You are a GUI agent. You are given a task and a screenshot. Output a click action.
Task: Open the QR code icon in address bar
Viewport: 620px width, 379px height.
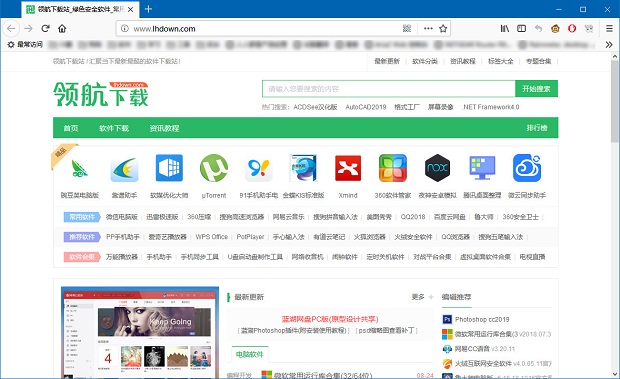click(x=407, y=28)
